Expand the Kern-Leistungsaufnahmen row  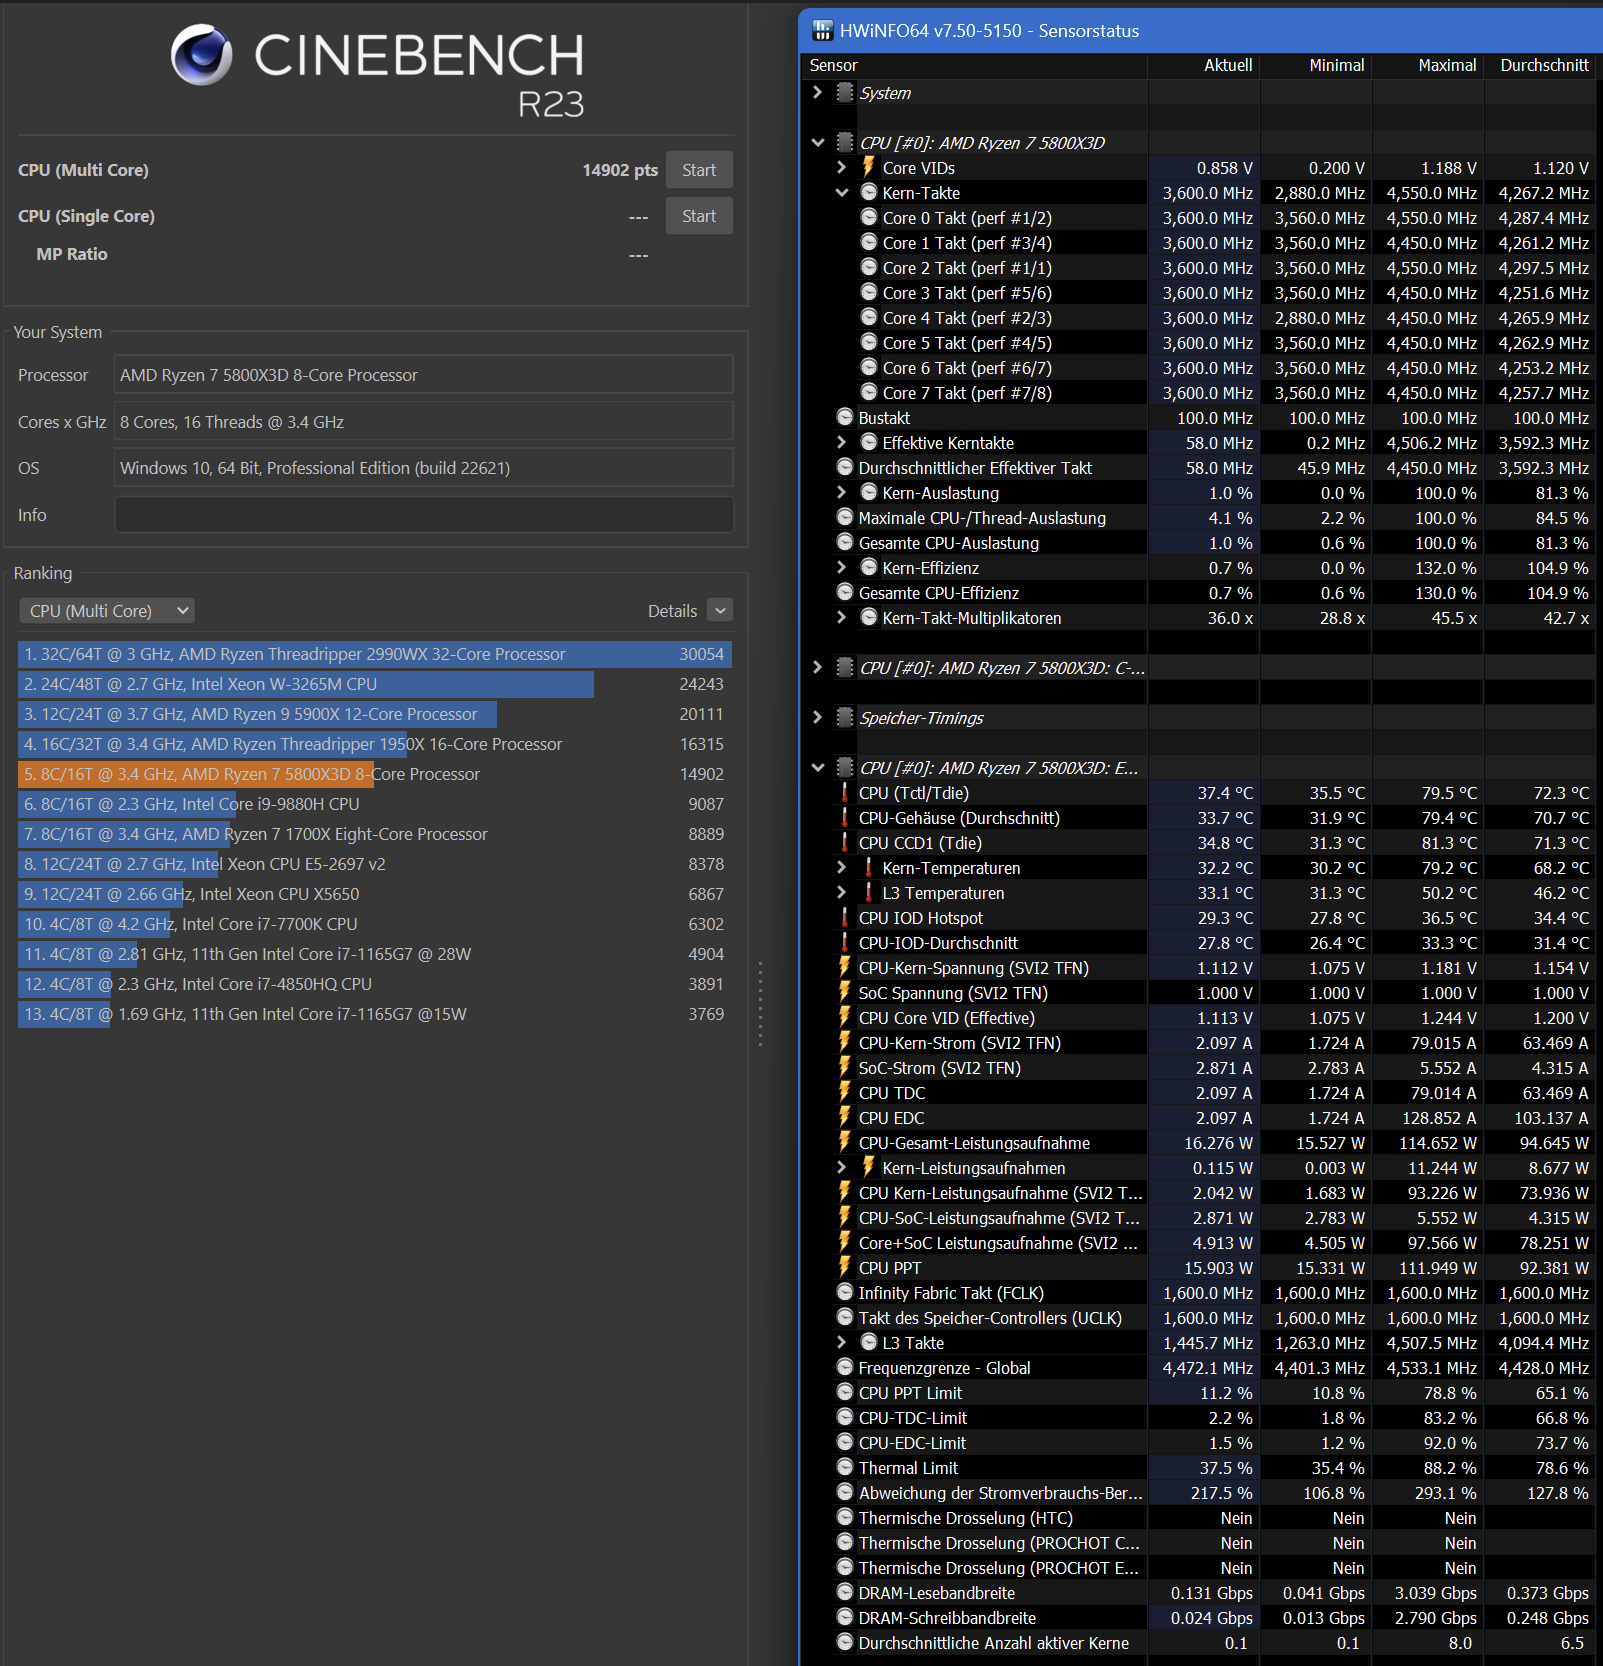(842, 1168)
